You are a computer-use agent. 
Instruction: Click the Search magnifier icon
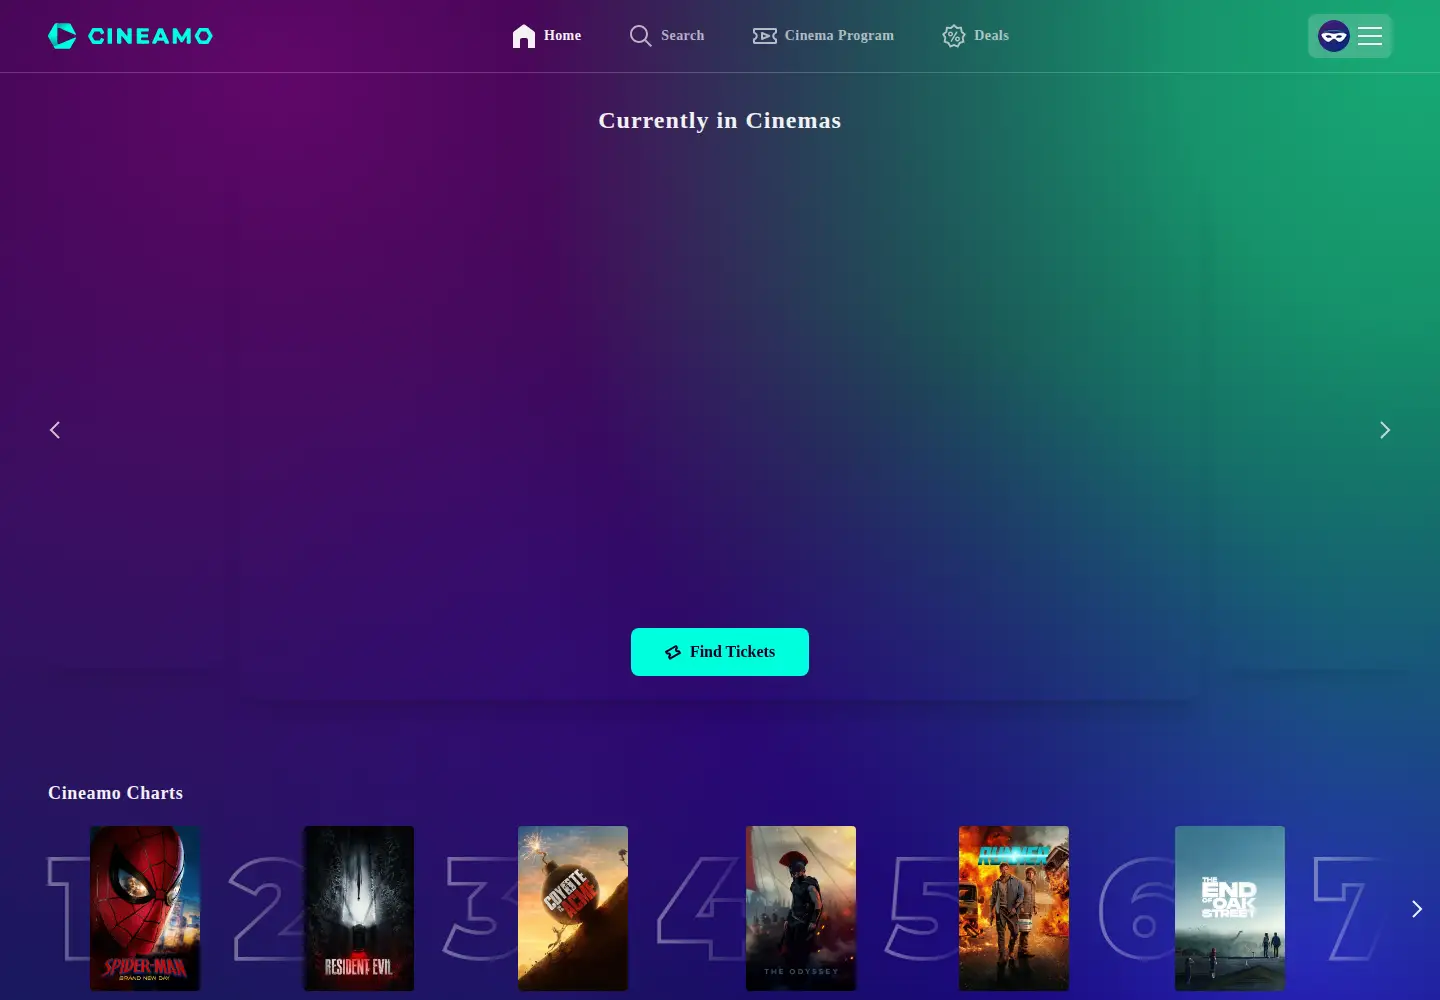[640, 36]
